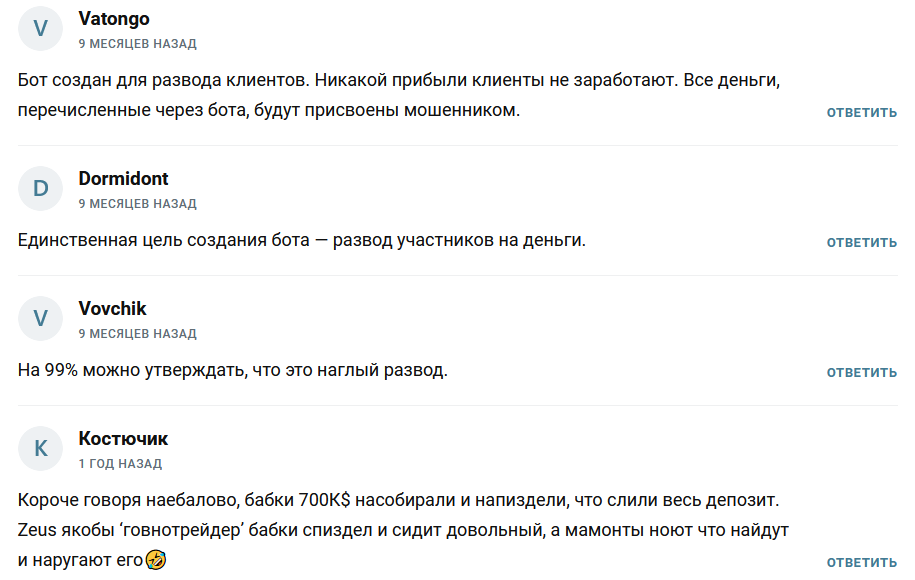
Task: Open the Dormidont username
Action: point(123,179)
